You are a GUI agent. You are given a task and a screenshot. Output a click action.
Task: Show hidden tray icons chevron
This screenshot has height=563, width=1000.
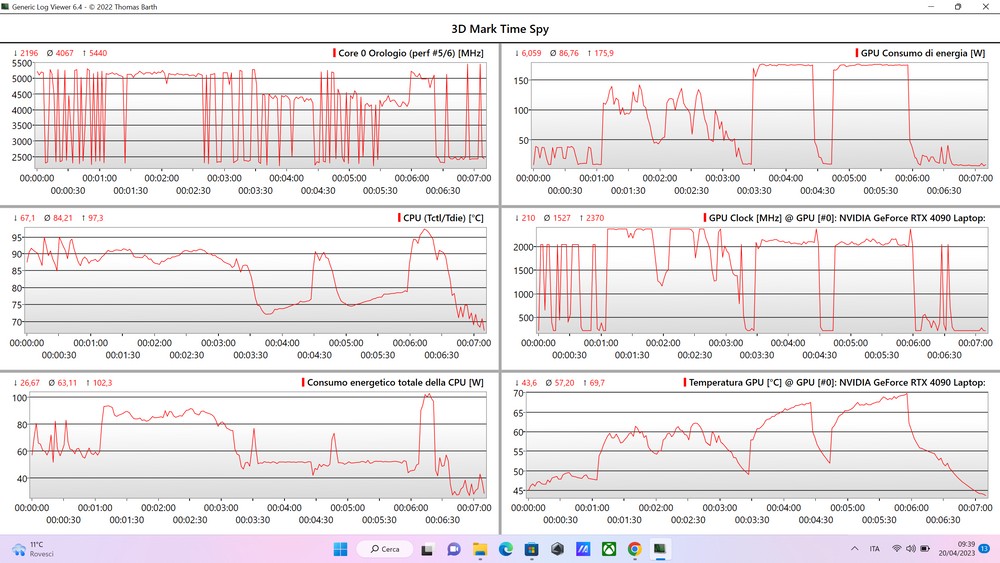click(855, 549)
